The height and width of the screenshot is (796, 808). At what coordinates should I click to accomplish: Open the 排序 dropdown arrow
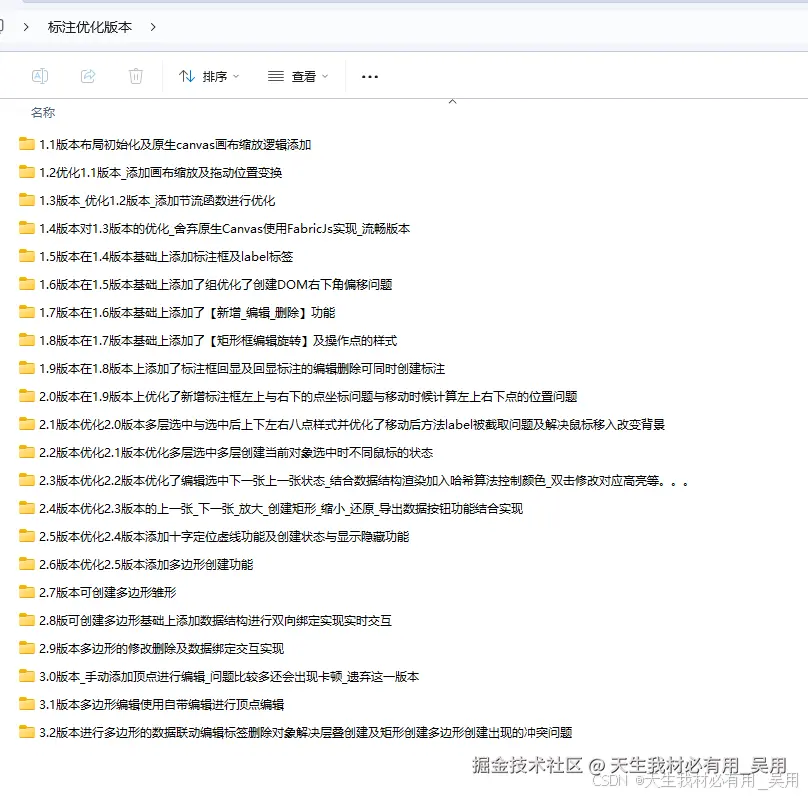click(x=238, y=76)
